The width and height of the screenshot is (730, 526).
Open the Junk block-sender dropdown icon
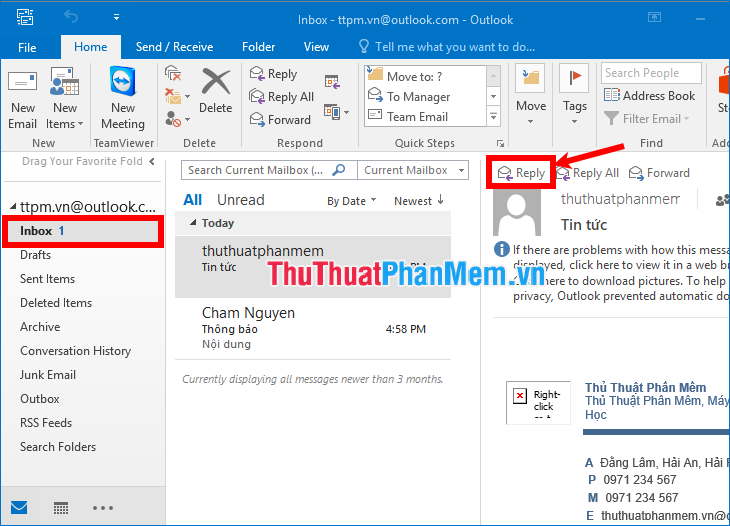pyautogui.click(x=177, y=120)
